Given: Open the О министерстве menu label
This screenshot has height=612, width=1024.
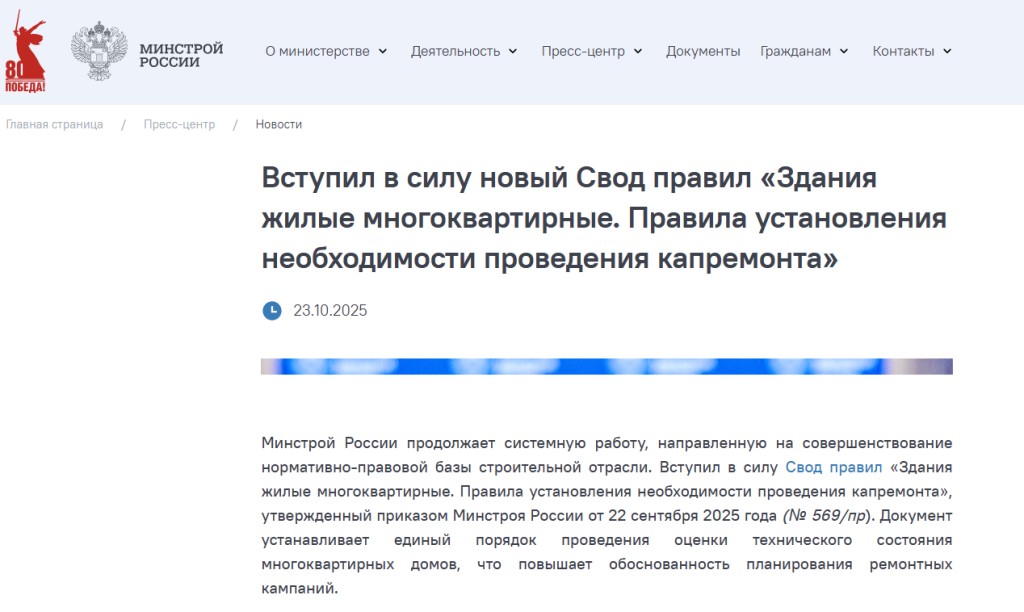Looking at the screenshot, I should [x=317, y=52].
